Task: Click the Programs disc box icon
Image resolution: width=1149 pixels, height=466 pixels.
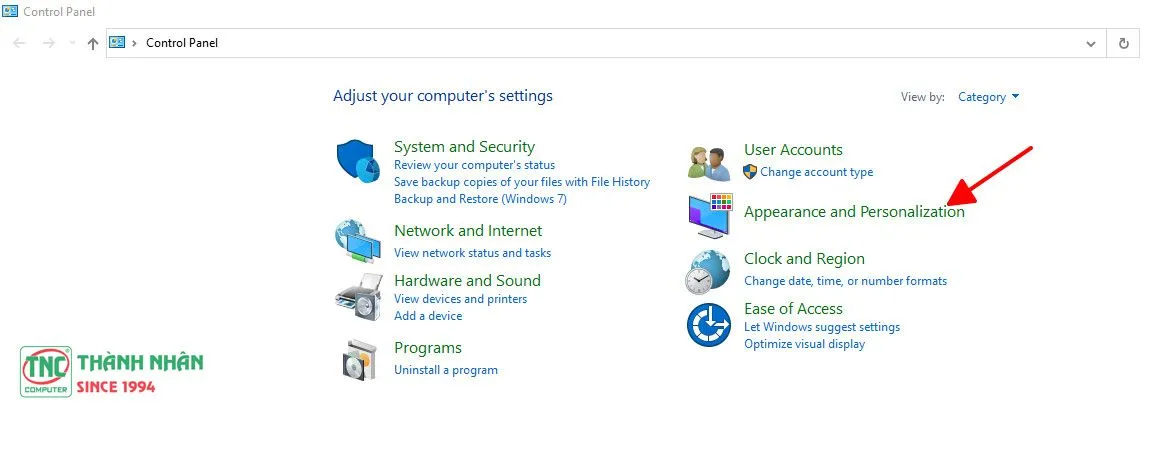Action: point(359,359)
